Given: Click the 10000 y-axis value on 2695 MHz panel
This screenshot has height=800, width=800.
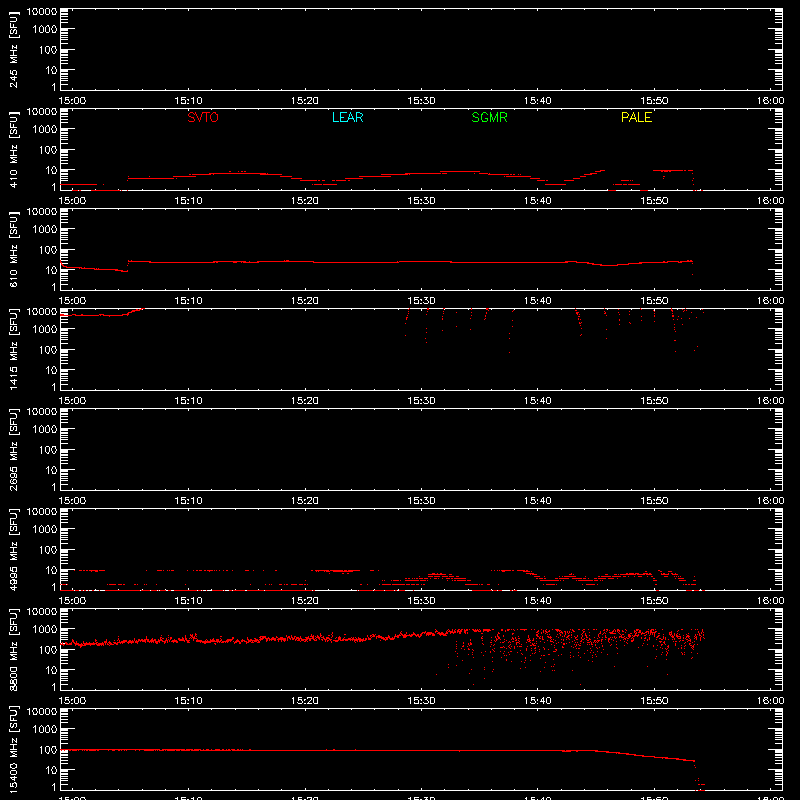Looking at the screenshot, I should pyautogui.click(x=42, y=412).
